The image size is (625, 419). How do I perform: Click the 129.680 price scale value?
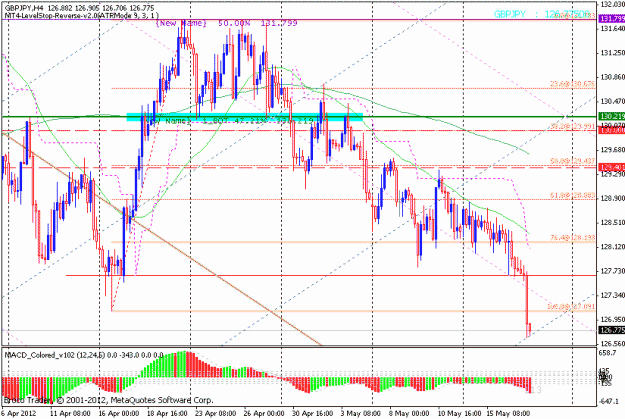click(x=612, y=150)
